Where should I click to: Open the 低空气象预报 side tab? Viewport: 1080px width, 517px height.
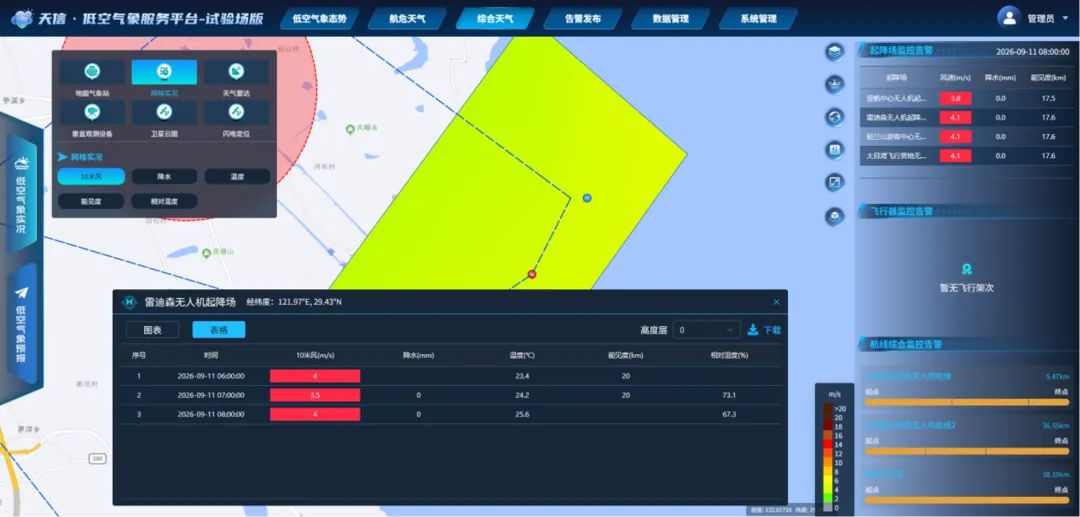click(22, 322)
